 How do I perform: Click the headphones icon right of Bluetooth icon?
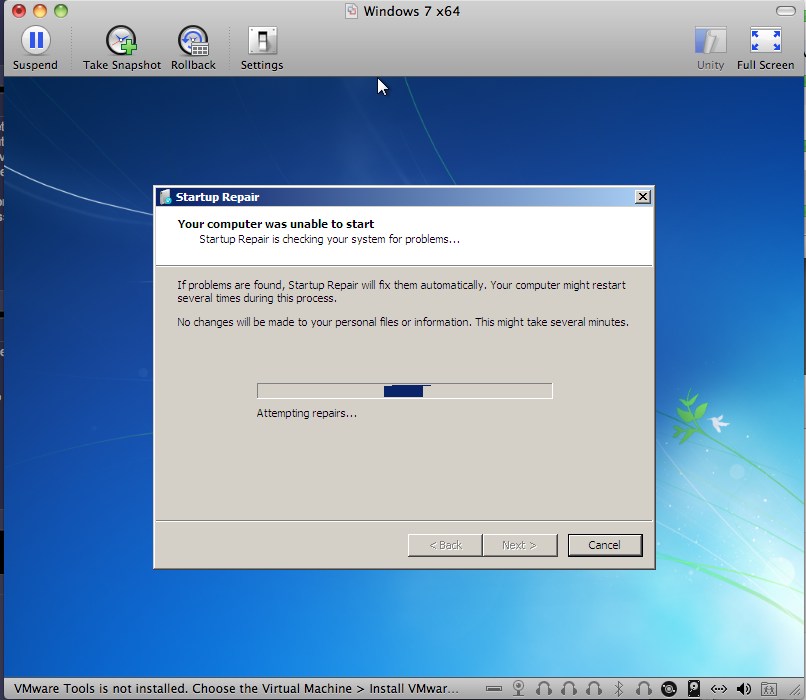coord(644,688)
